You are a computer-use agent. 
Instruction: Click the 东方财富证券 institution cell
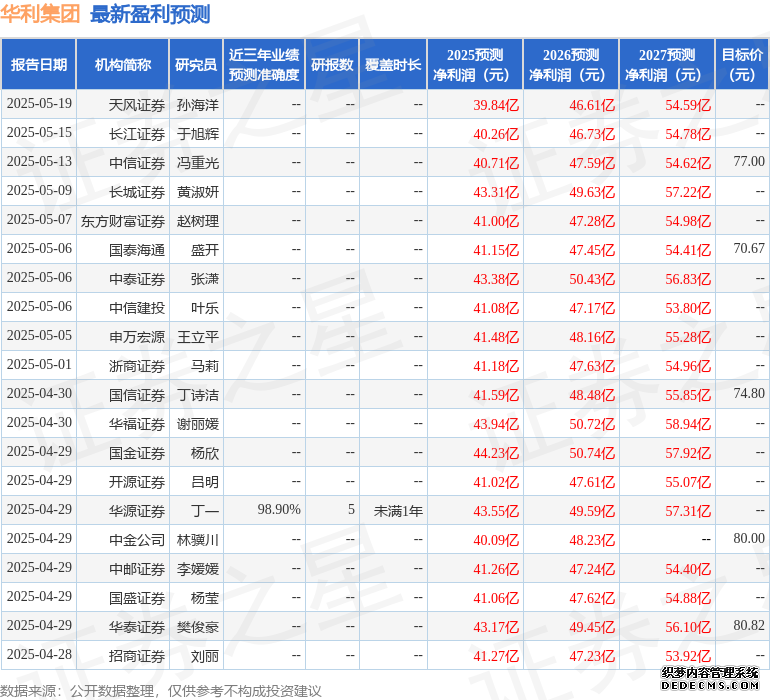(x=123, y=221)
